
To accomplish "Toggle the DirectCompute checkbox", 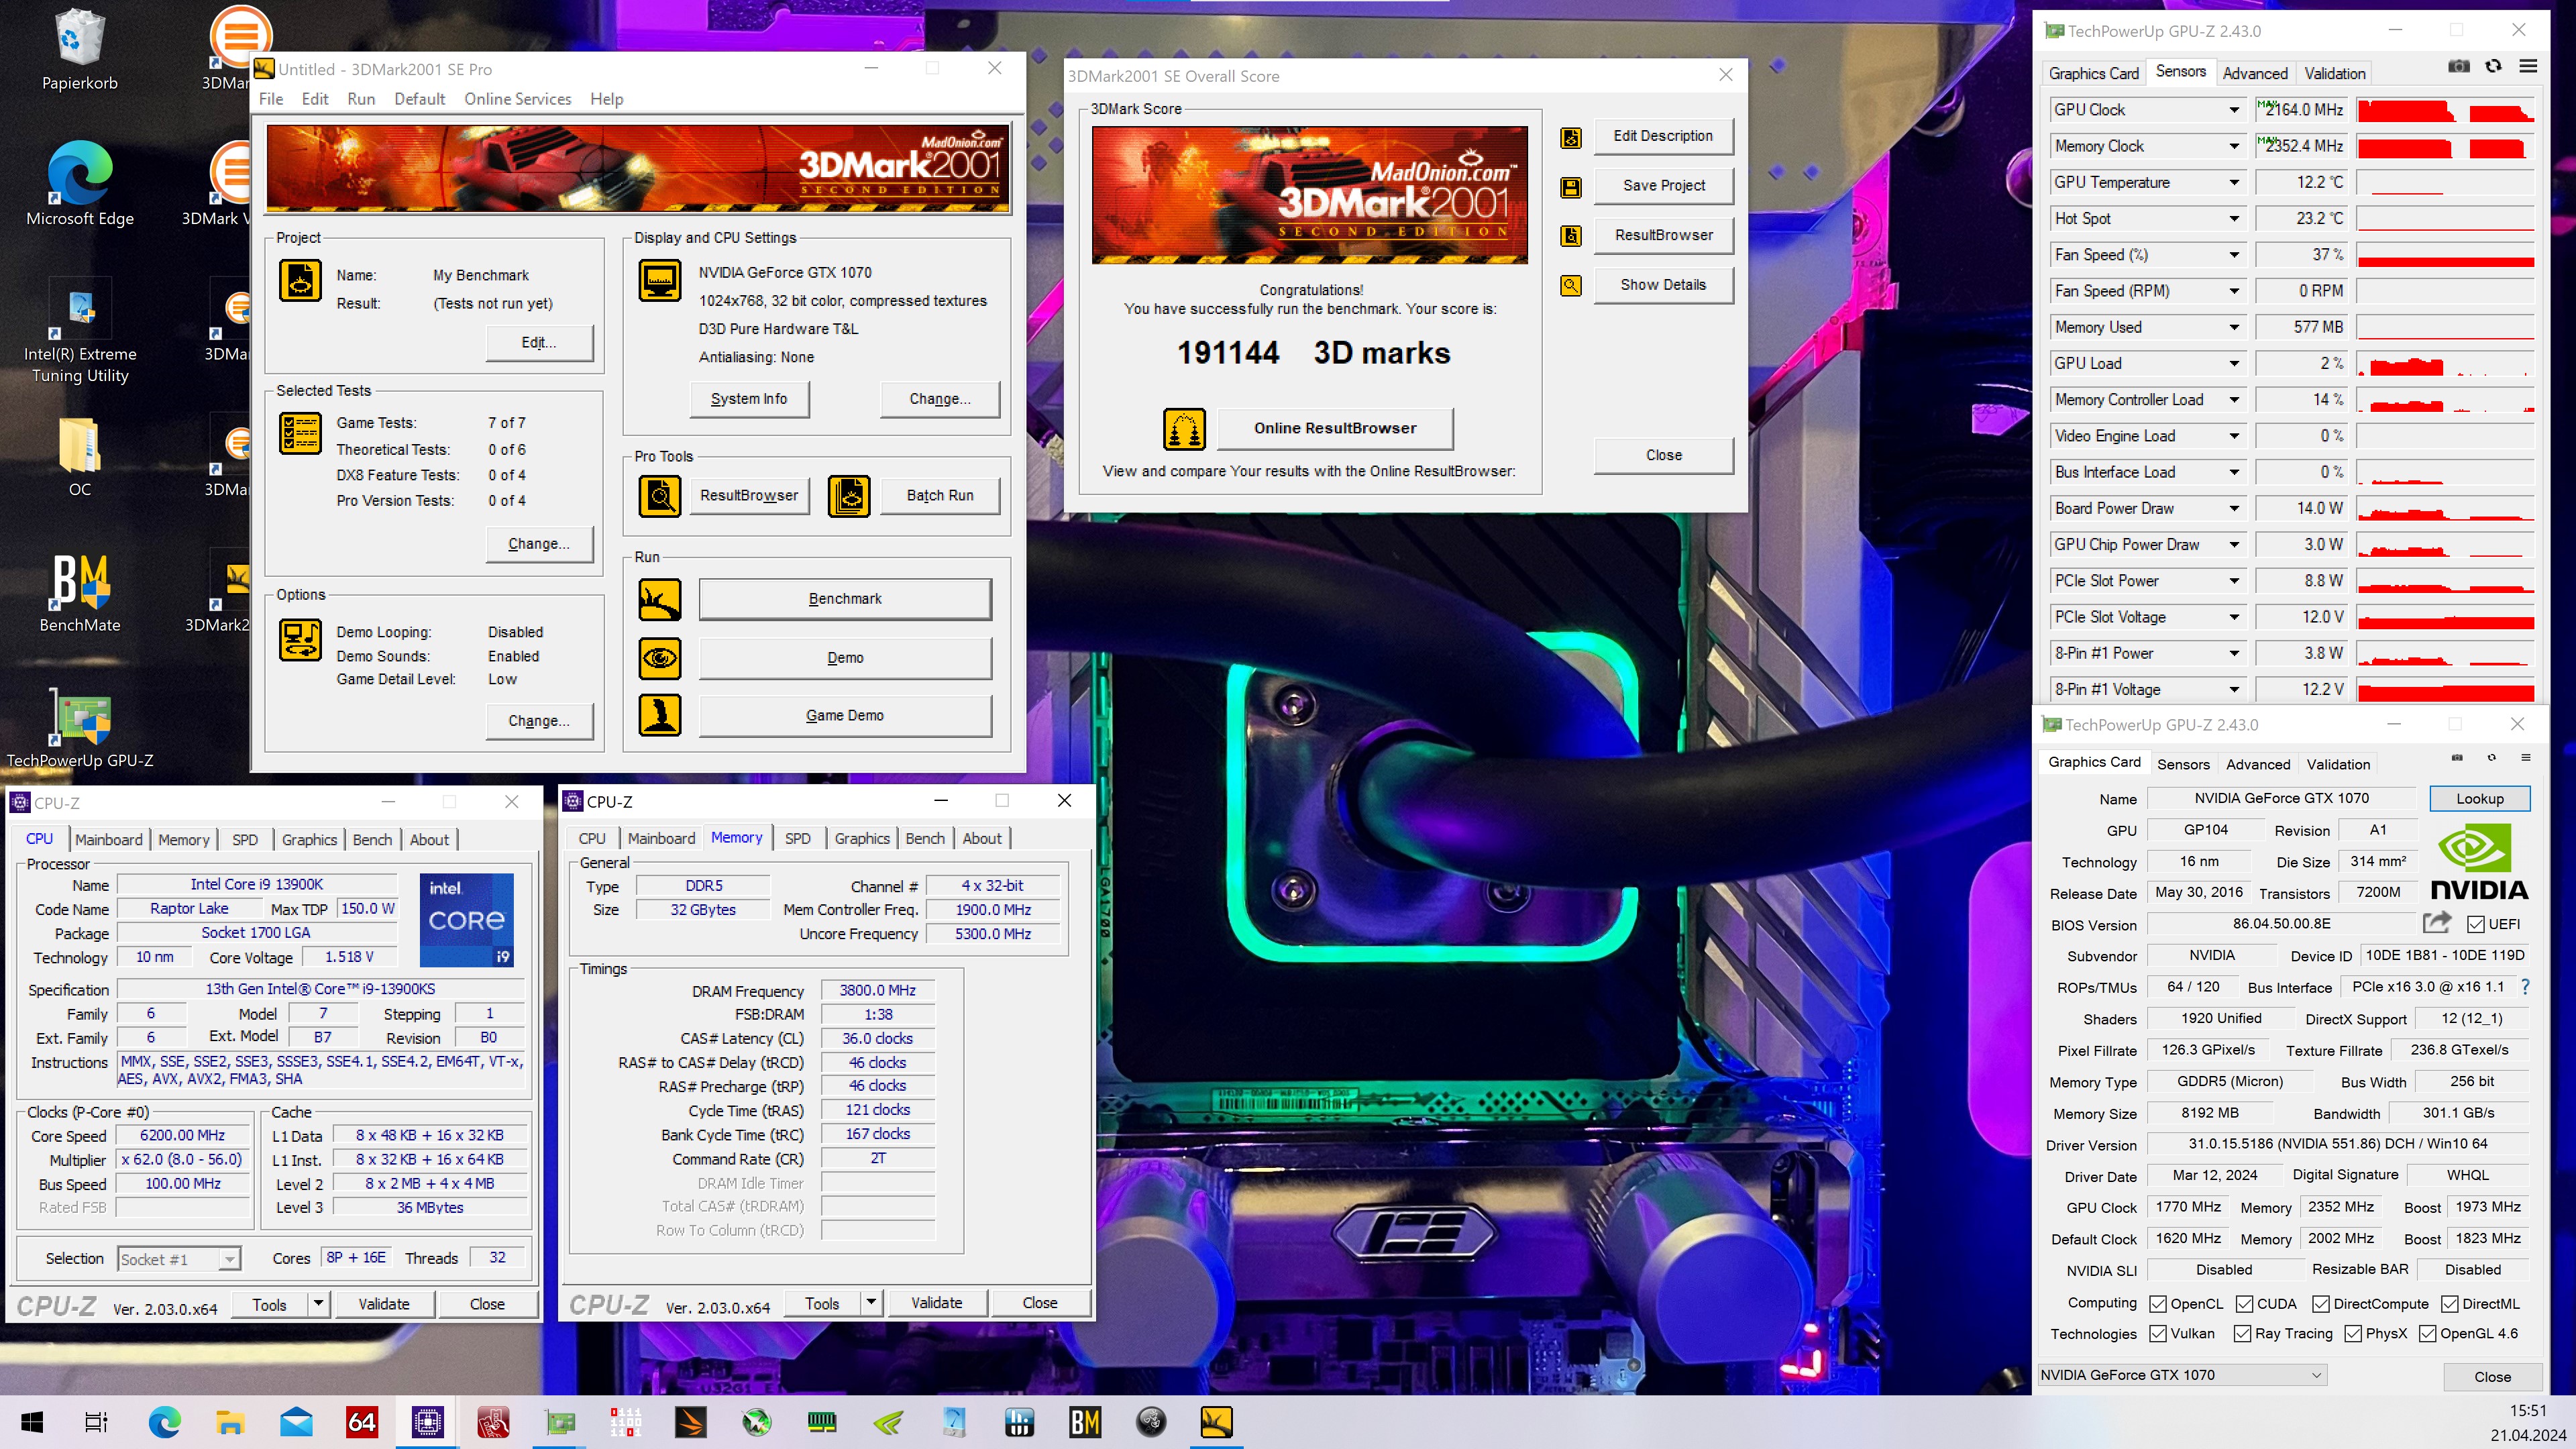I will pyautogui.click(x=2321, y=1304).
